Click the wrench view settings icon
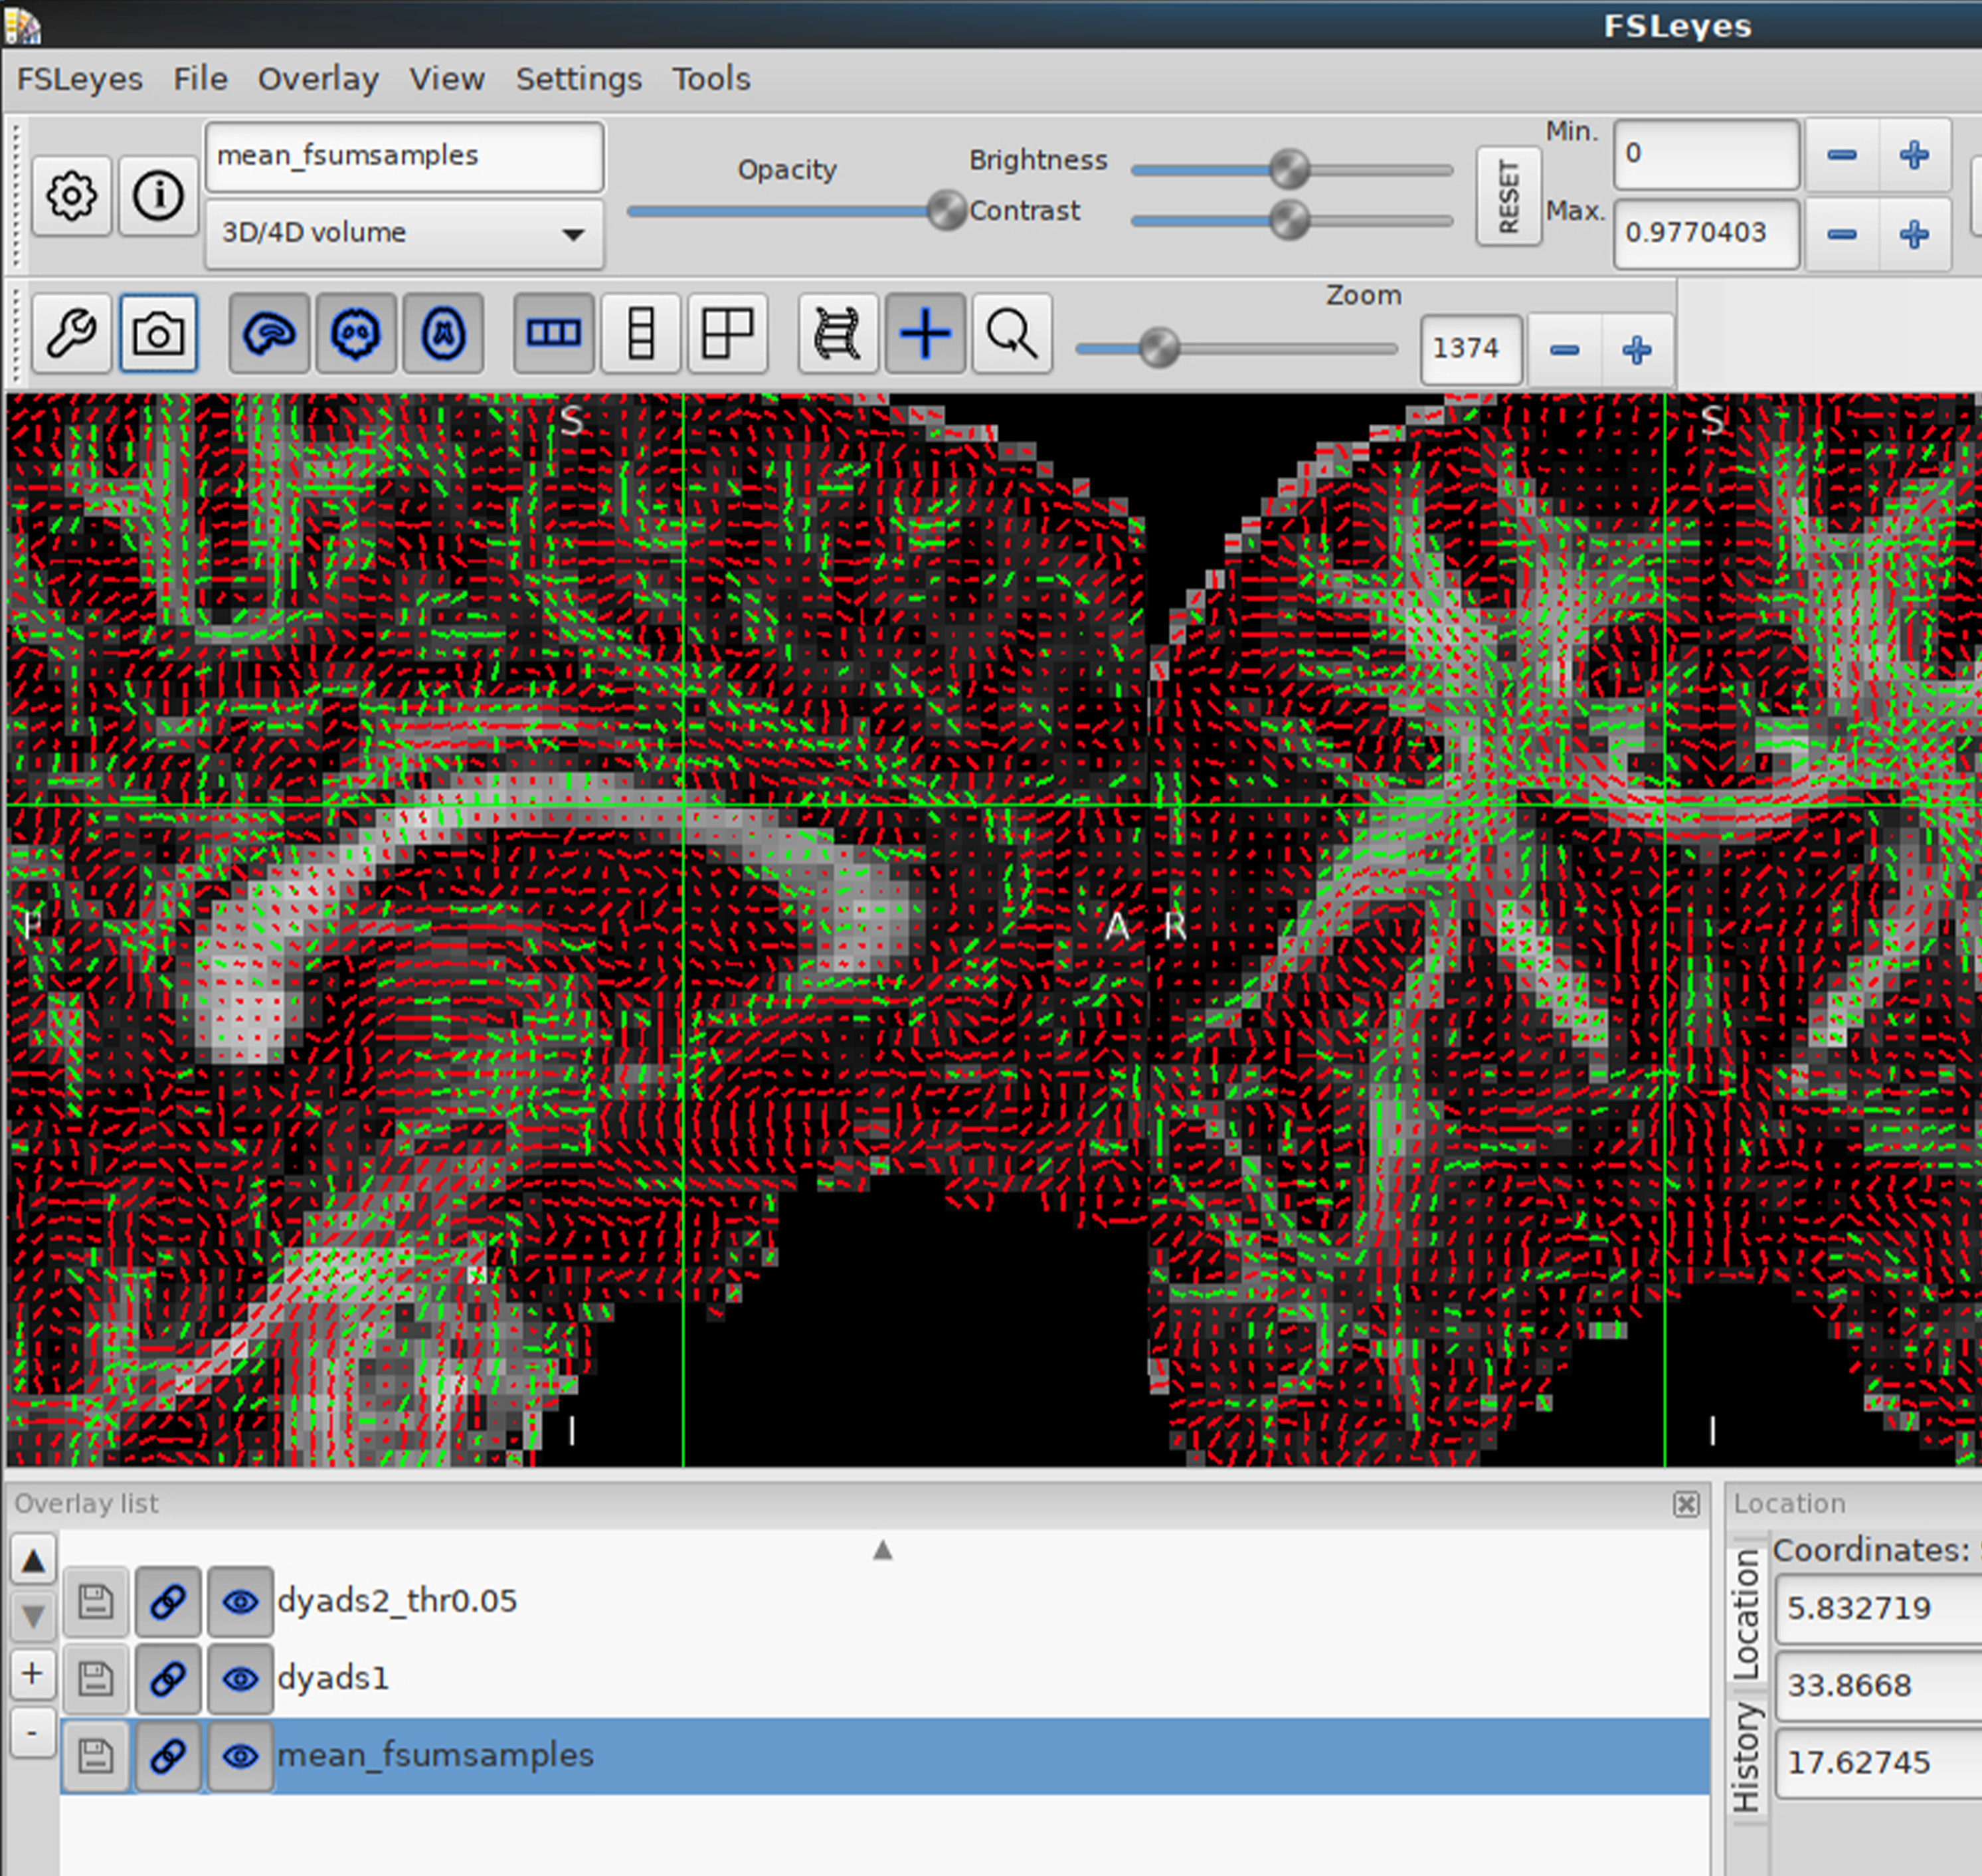The image size is (1982, 1876). pos(71,333)
